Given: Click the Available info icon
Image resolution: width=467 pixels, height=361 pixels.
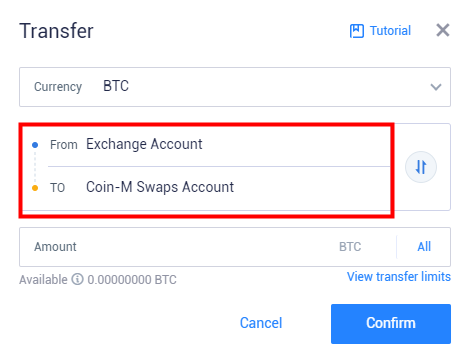Looking at the screenshot, I should point(77,279).
